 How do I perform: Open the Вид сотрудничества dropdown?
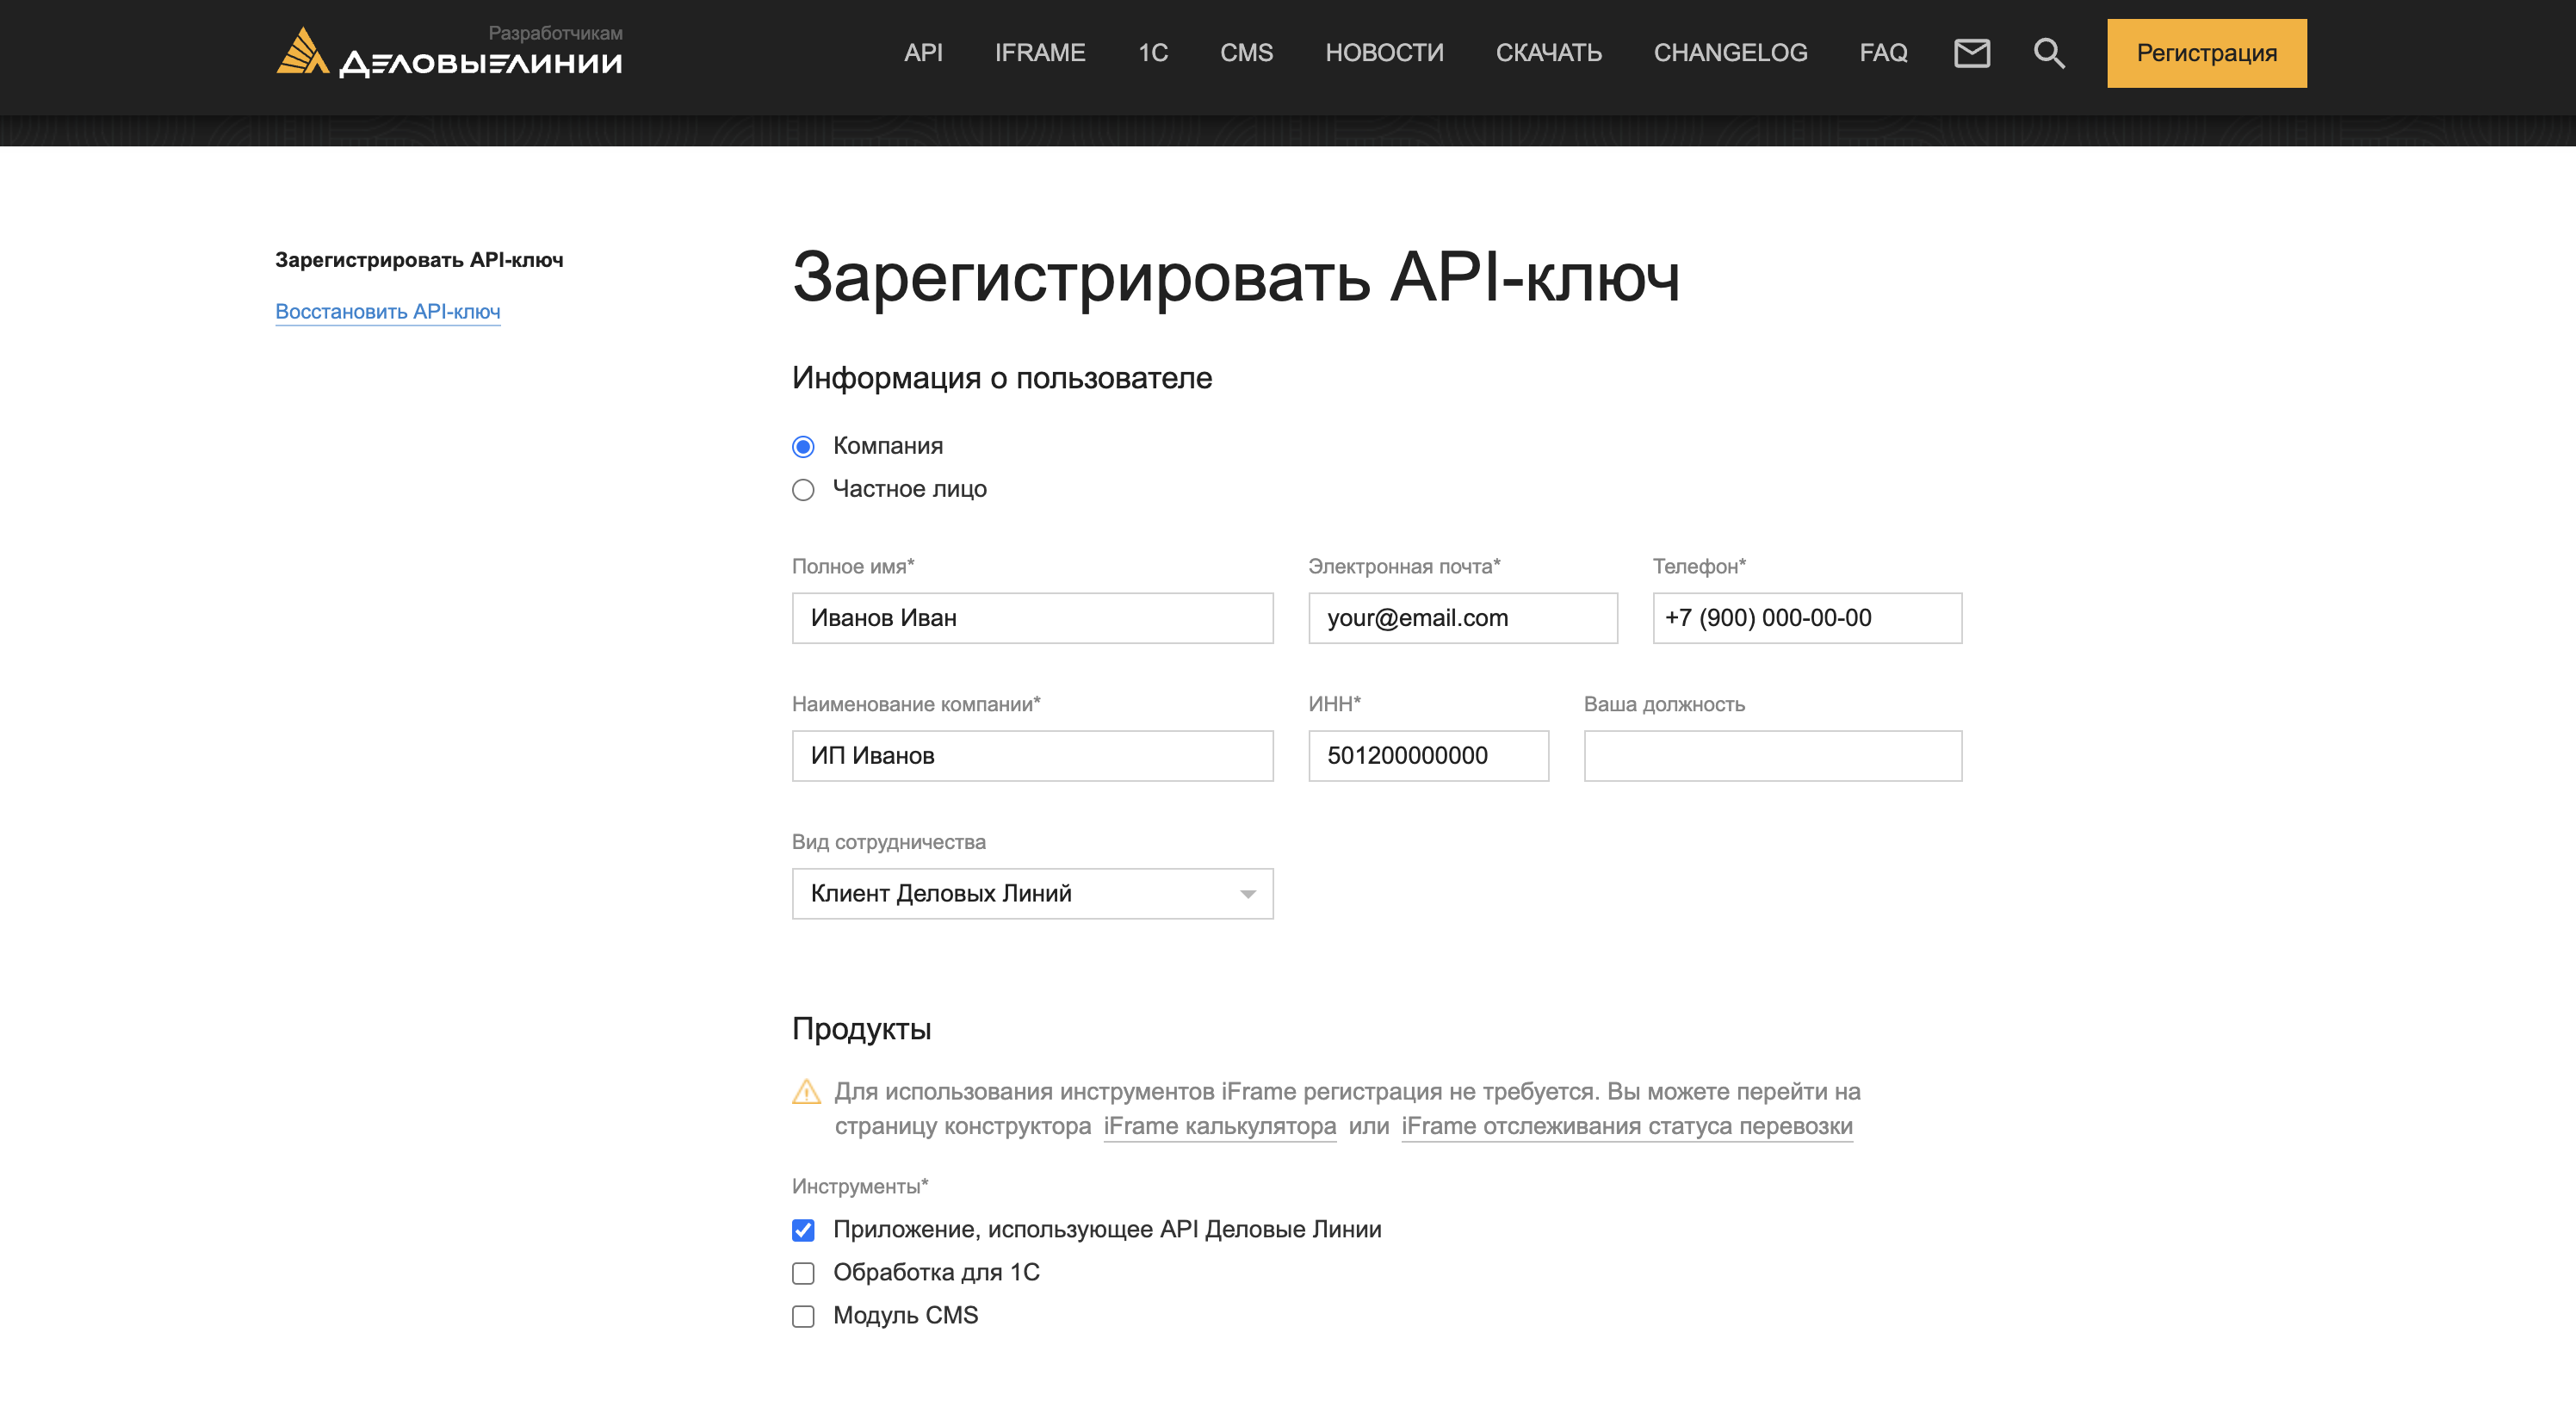click(x=1032, y=893)
